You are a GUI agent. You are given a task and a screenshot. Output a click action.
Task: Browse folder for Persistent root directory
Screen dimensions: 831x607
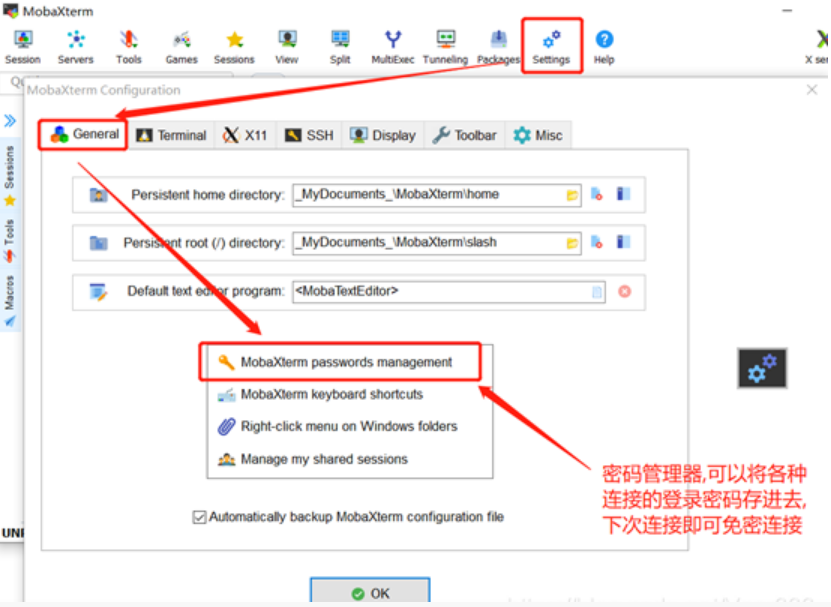pyautogui.click(x=572, y=243)
